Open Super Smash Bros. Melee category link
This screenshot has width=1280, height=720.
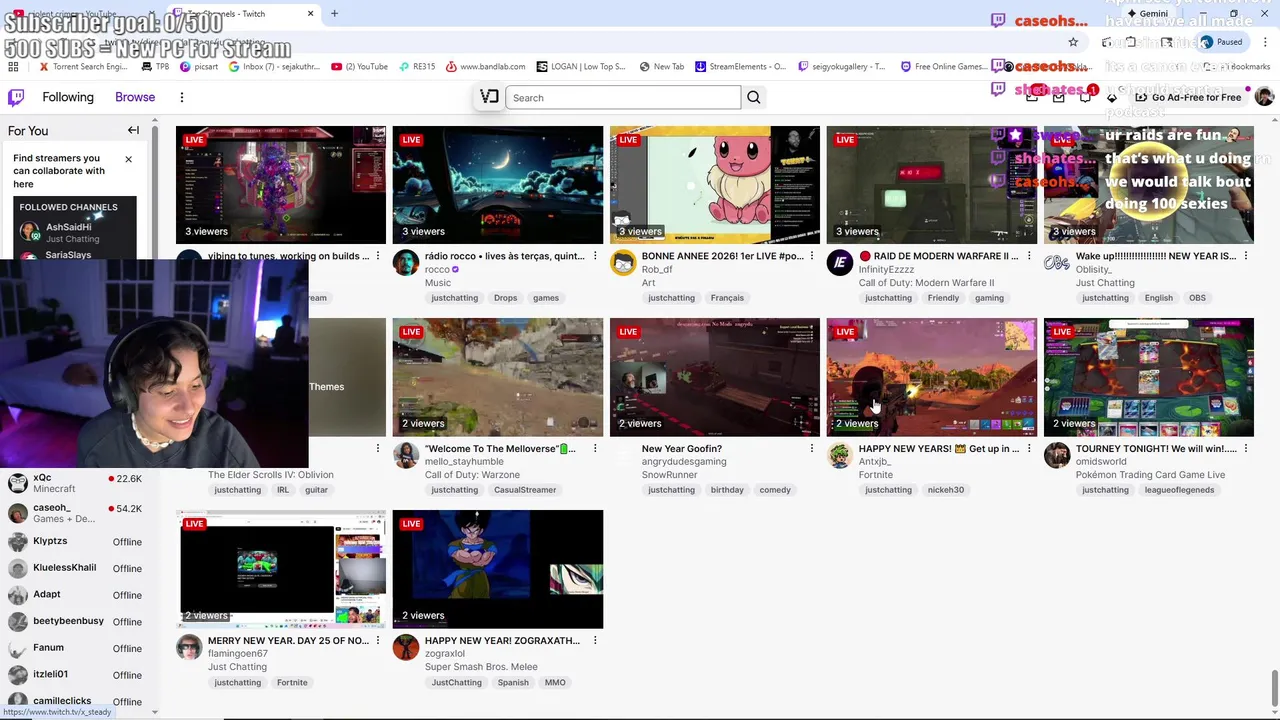coord(481,667)
